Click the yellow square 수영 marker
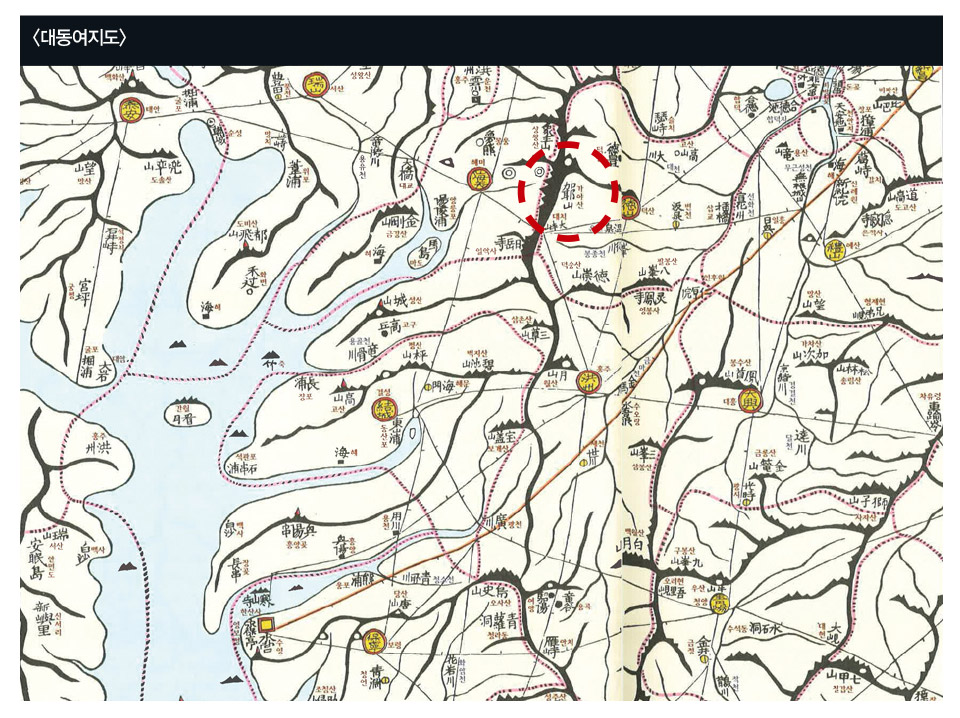 pyautogui.click(x=267, y=625)
